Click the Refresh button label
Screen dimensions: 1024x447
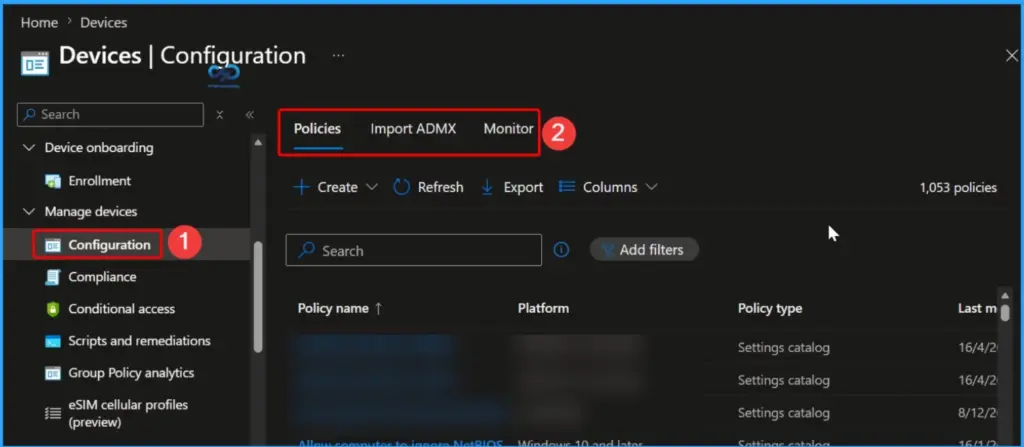(440, 188)
